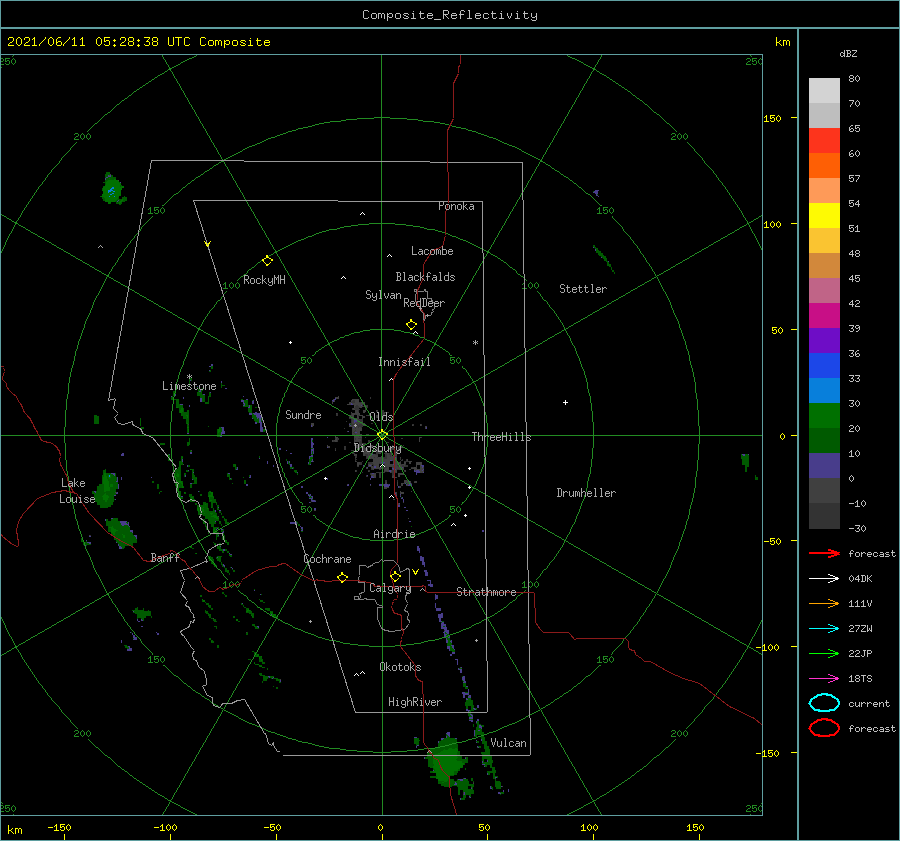Click the red forecast arrow legend icon
This screenshot has width=900, height=841.
(824, 553)
